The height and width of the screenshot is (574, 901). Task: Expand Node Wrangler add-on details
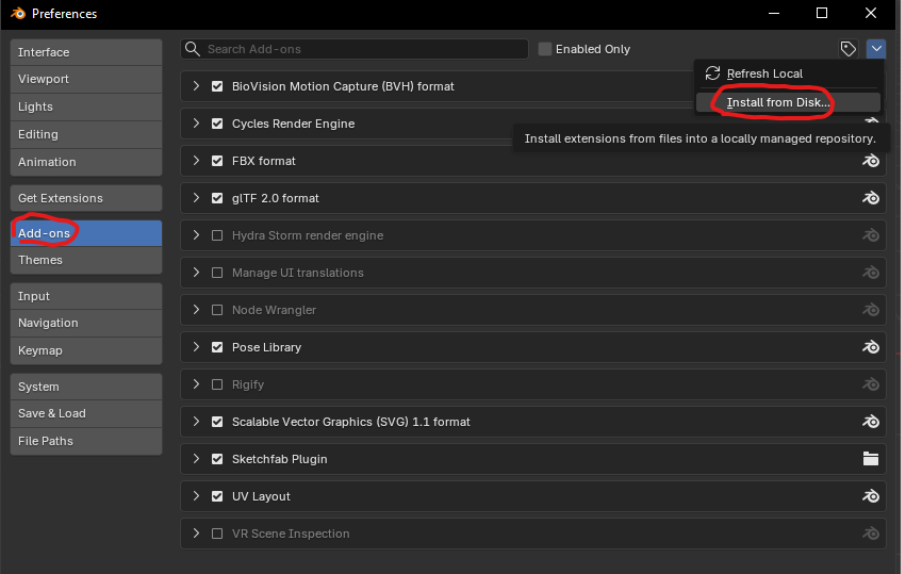[196, 310]
